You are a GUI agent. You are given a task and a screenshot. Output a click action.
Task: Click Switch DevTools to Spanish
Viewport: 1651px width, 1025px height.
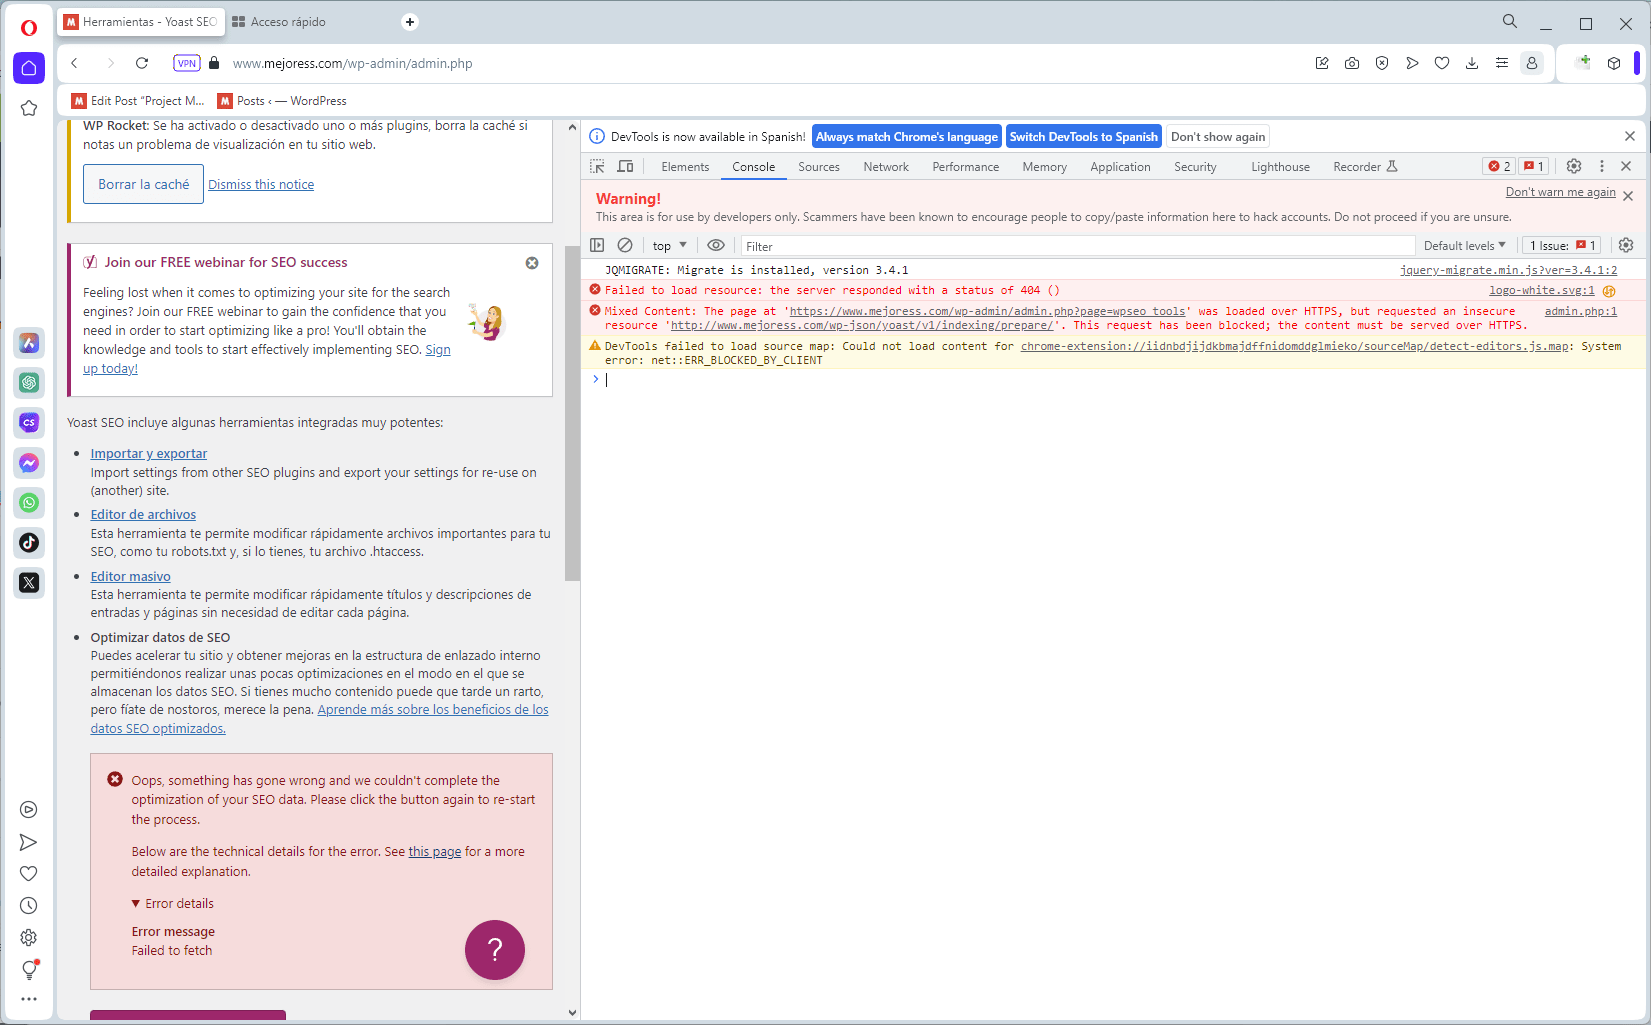[x=1083, y=137]
